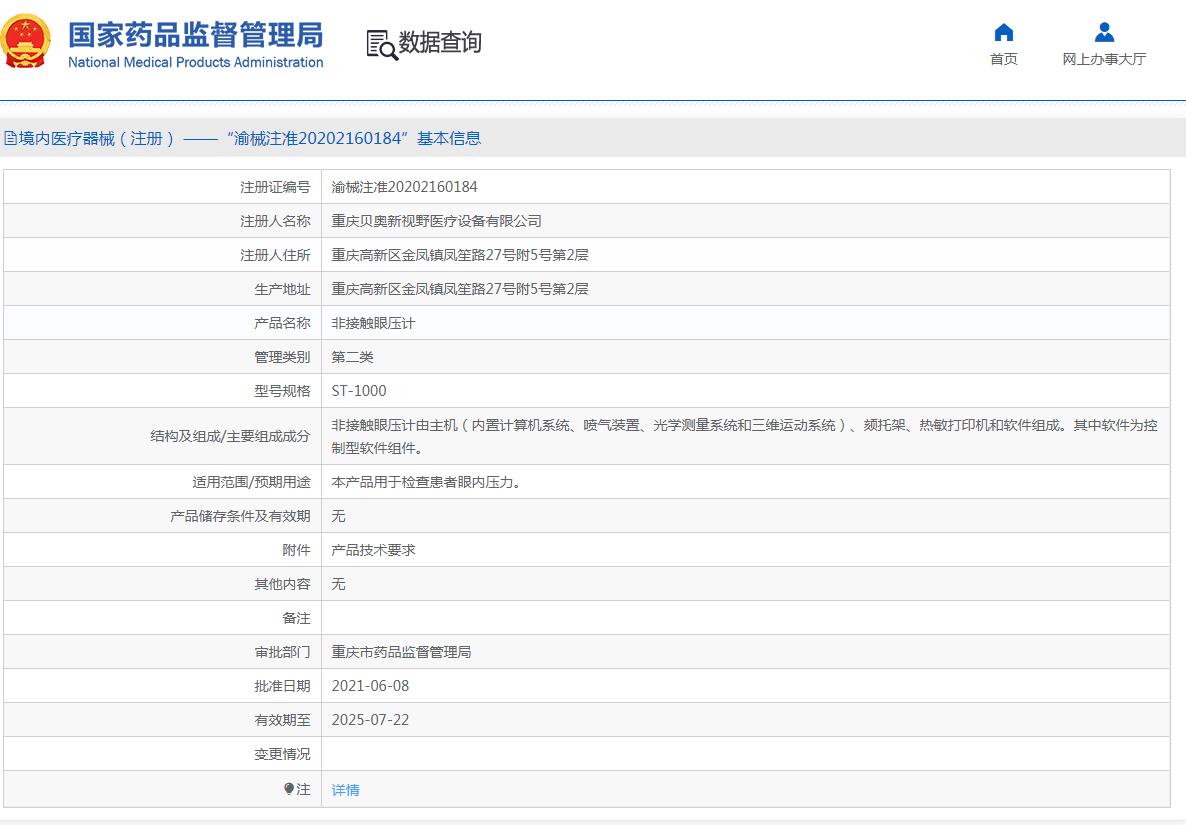Click the 数据查询 heading

(x=440, y=42)
